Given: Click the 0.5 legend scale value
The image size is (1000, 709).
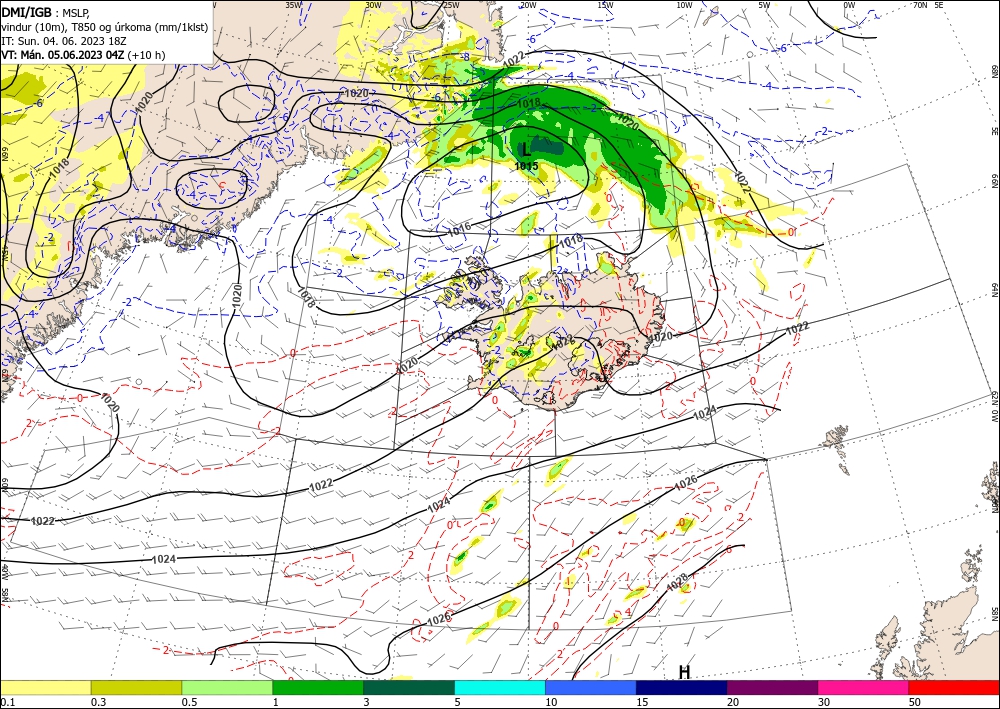Looking at the screenshot, I should [189, 702].
